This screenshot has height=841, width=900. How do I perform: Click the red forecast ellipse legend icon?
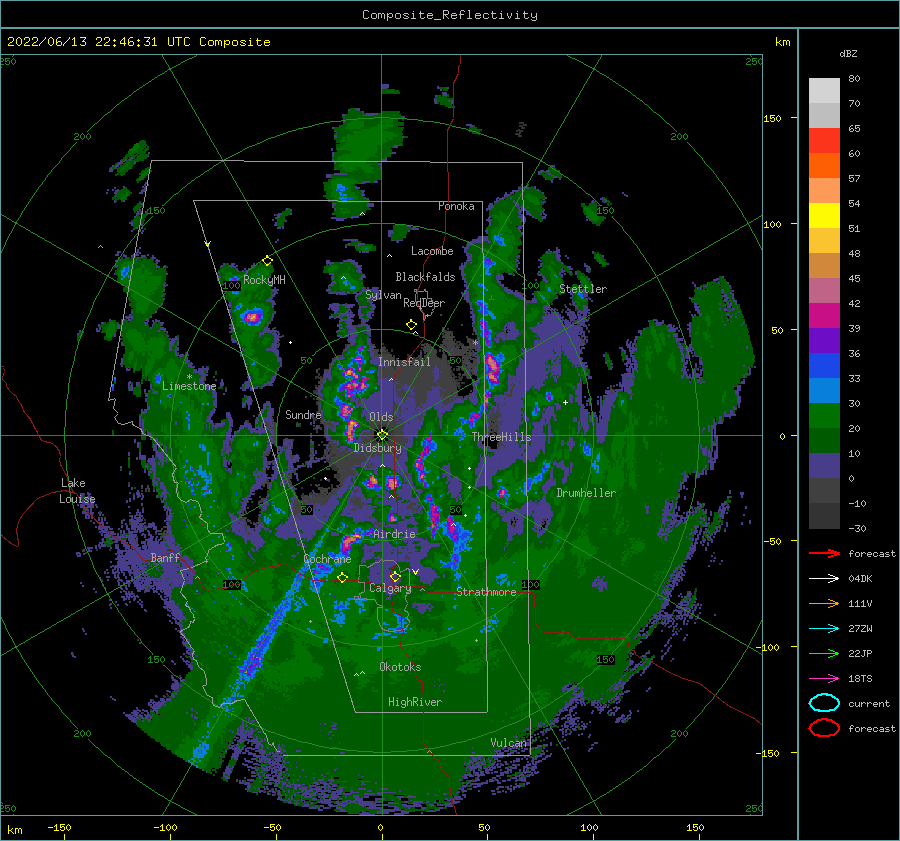click(x=824, y=728)
